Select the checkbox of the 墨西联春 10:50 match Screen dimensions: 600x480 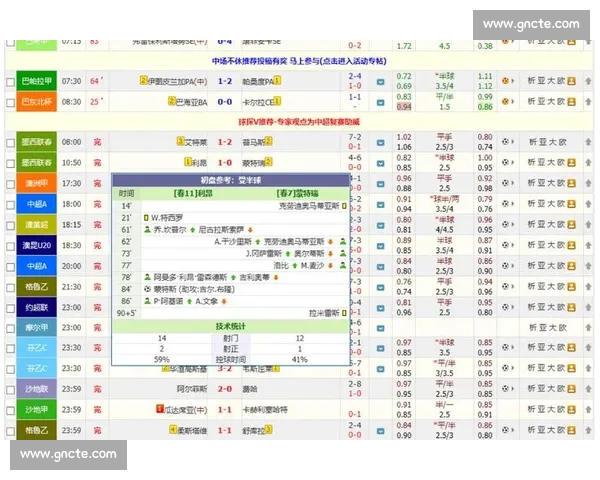[x=10, y=164]
